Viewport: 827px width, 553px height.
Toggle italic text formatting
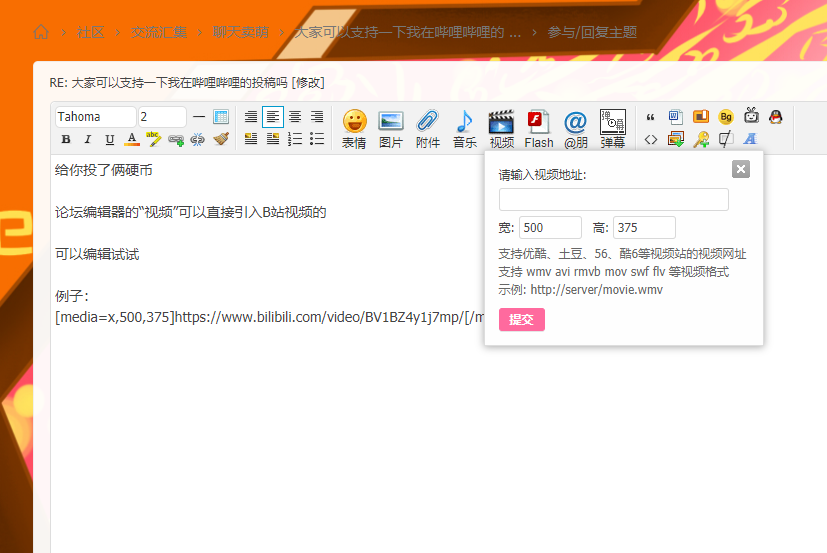click(x=87, y=139)
